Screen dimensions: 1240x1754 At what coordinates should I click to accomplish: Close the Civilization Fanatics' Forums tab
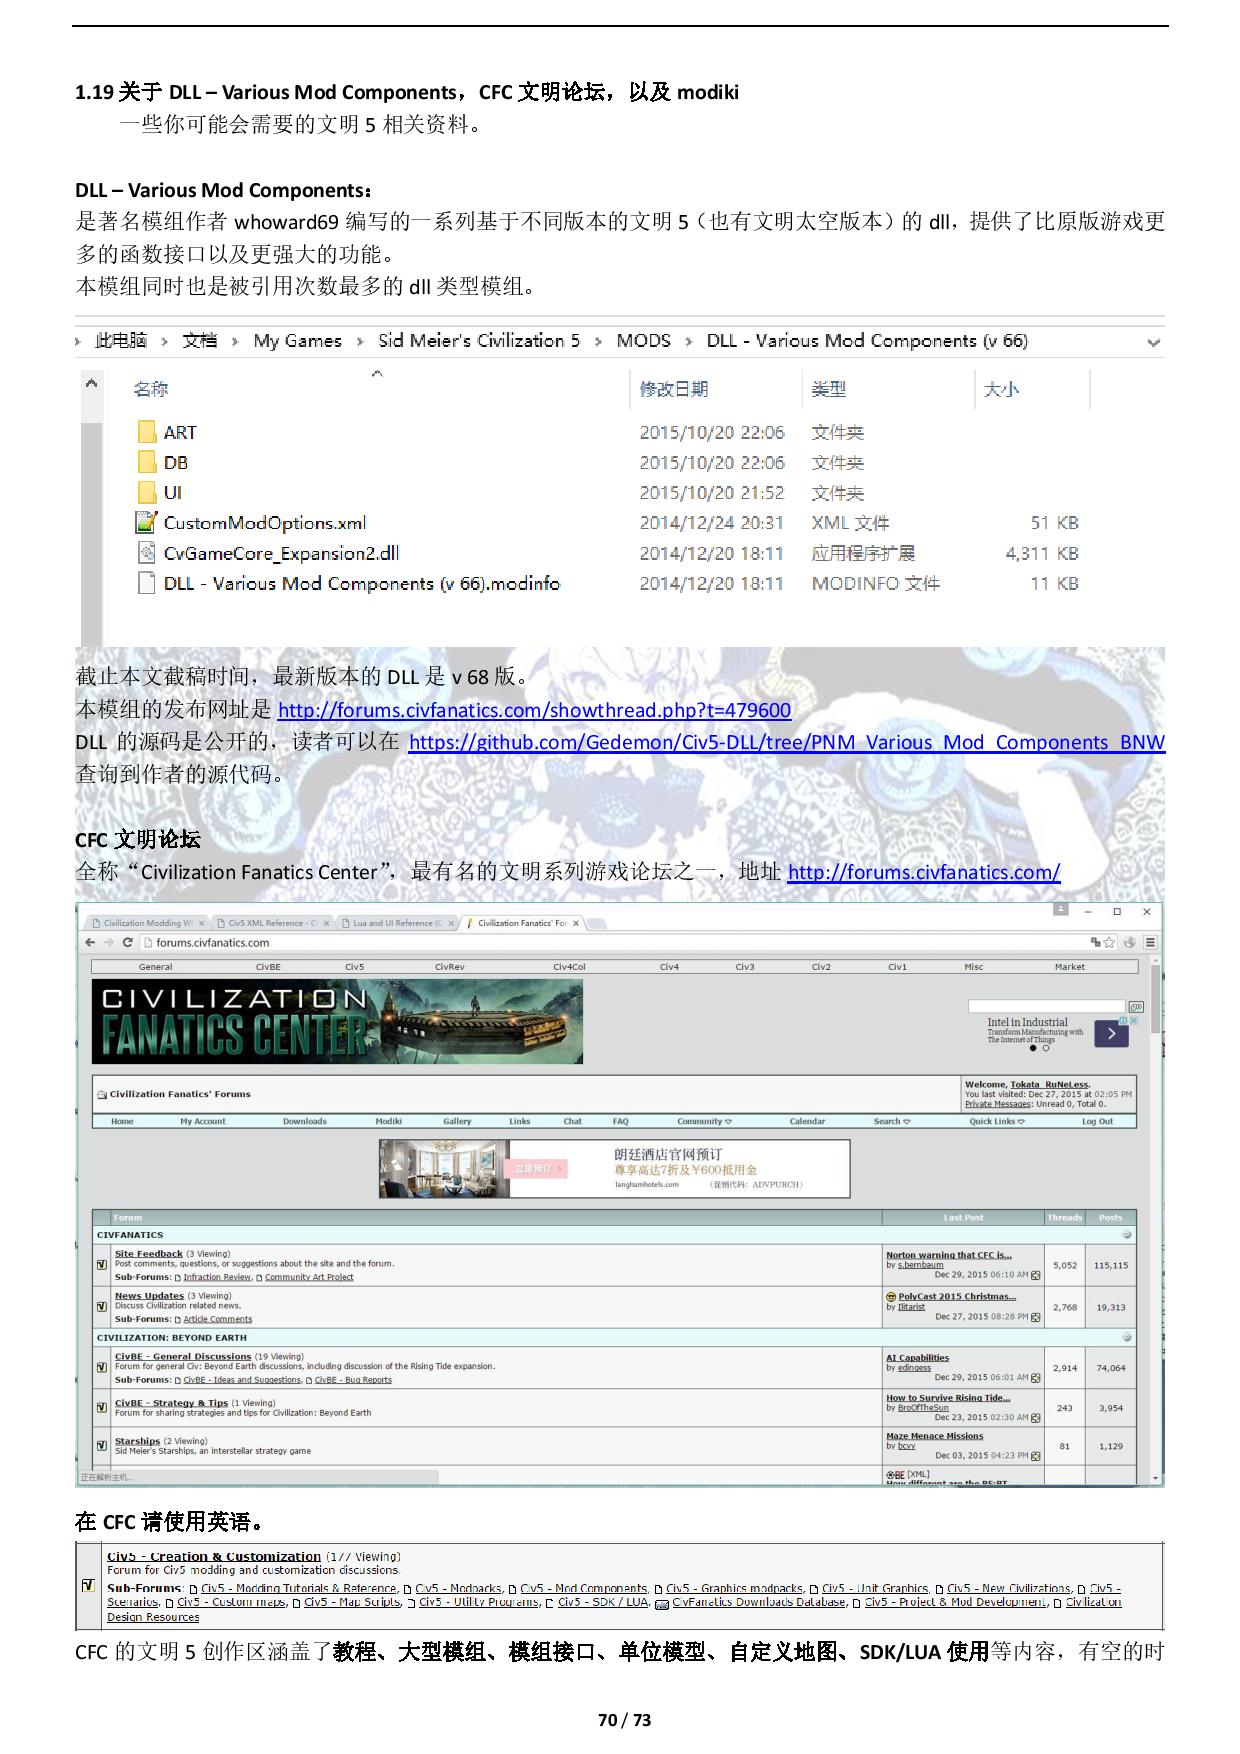(576, 923)
